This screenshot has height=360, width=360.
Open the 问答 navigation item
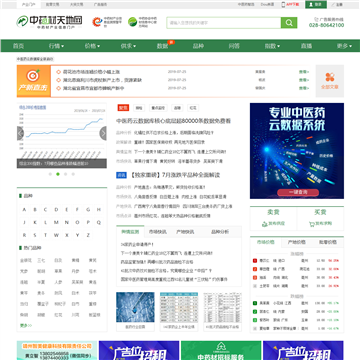(234, 46)
